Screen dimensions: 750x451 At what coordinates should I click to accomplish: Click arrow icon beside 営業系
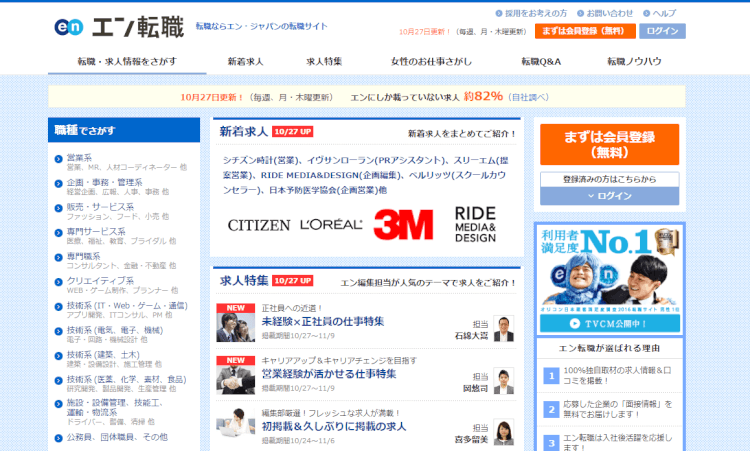pyautogui.click(x=59, y=159)
